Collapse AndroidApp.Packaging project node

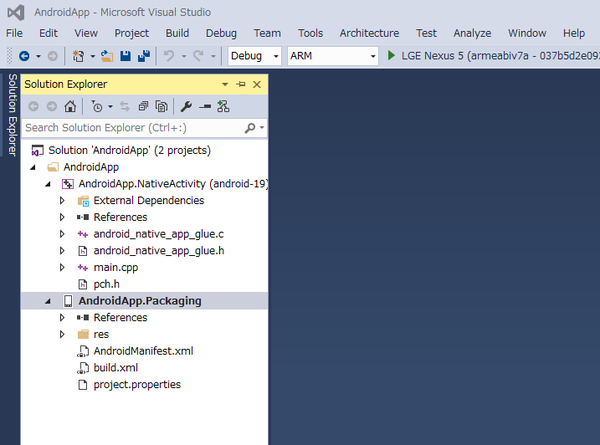(x=48, y=301)
